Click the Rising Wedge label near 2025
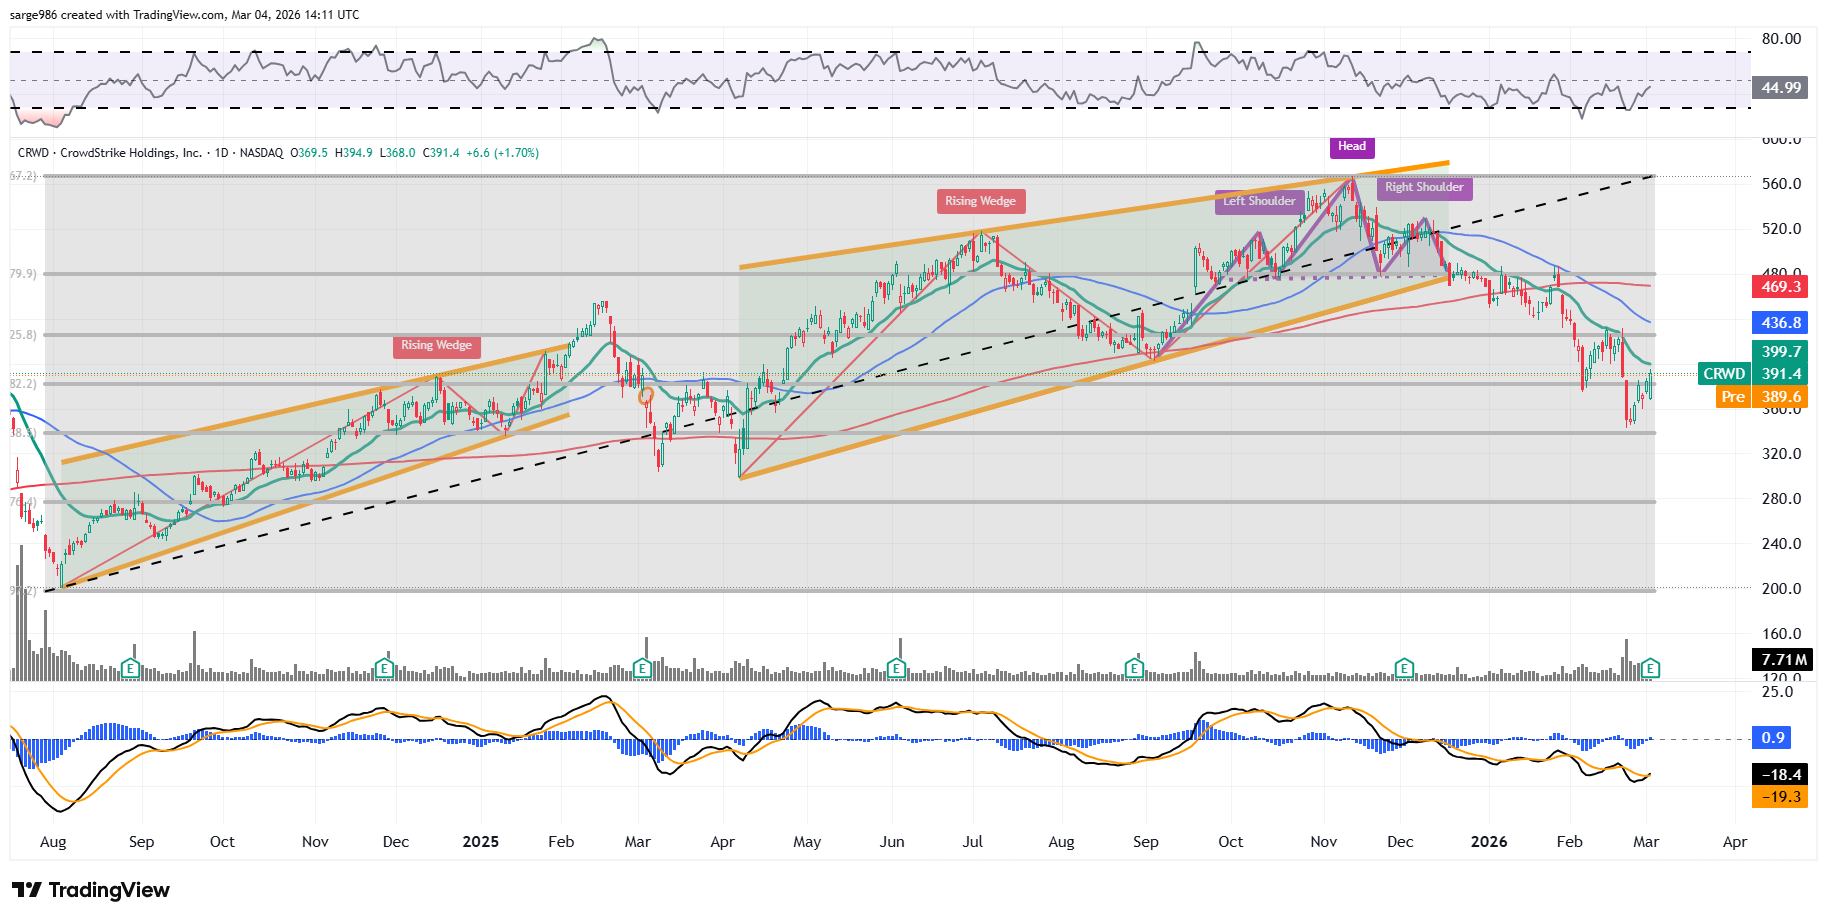Image resolution: width=1827 pixels, height=920 pixels. [x=436, y=346]
